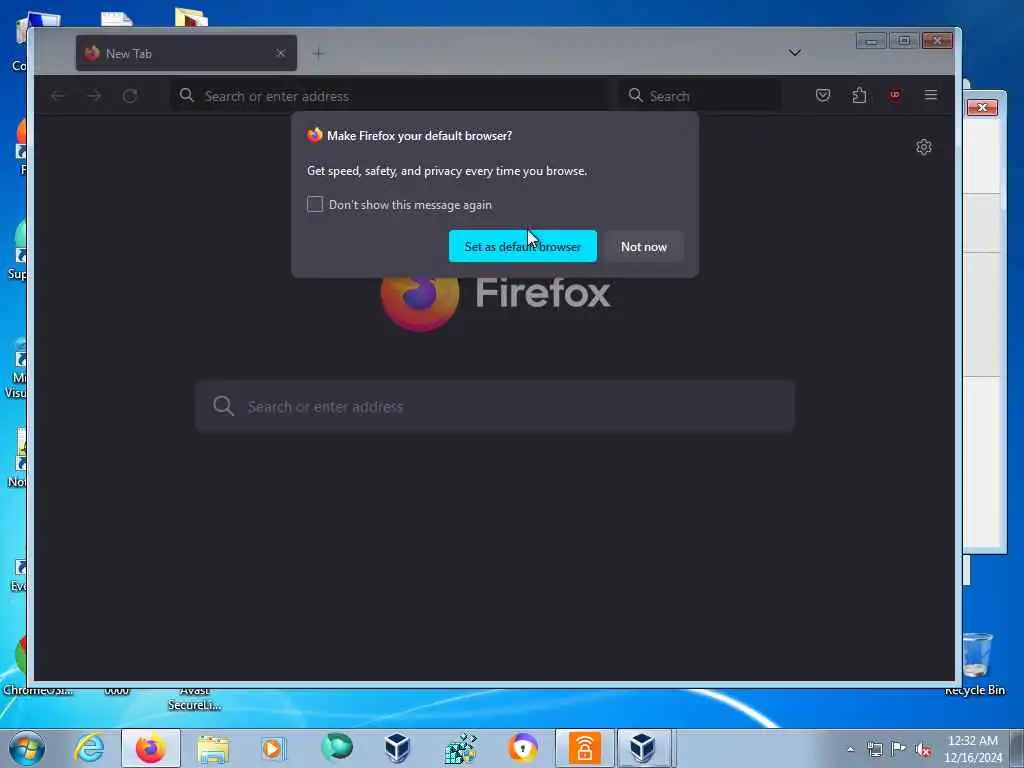Image resolution: width=1024 pixels, height=768 pixels.
Task: Open Windows Explorer from the taskbar
Action: click(213, 749)
